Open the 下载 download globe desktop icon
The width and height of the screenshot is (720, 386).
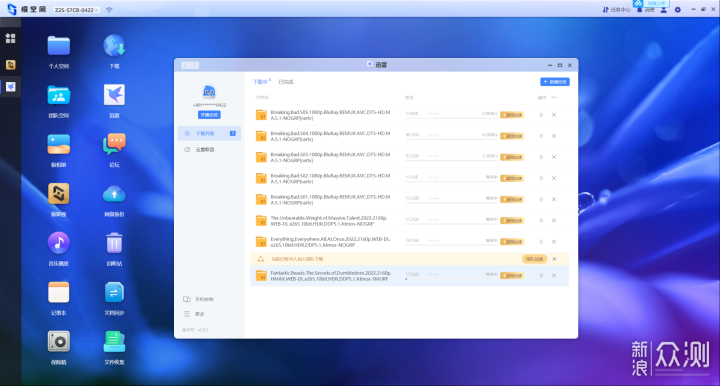coord(114,46)
